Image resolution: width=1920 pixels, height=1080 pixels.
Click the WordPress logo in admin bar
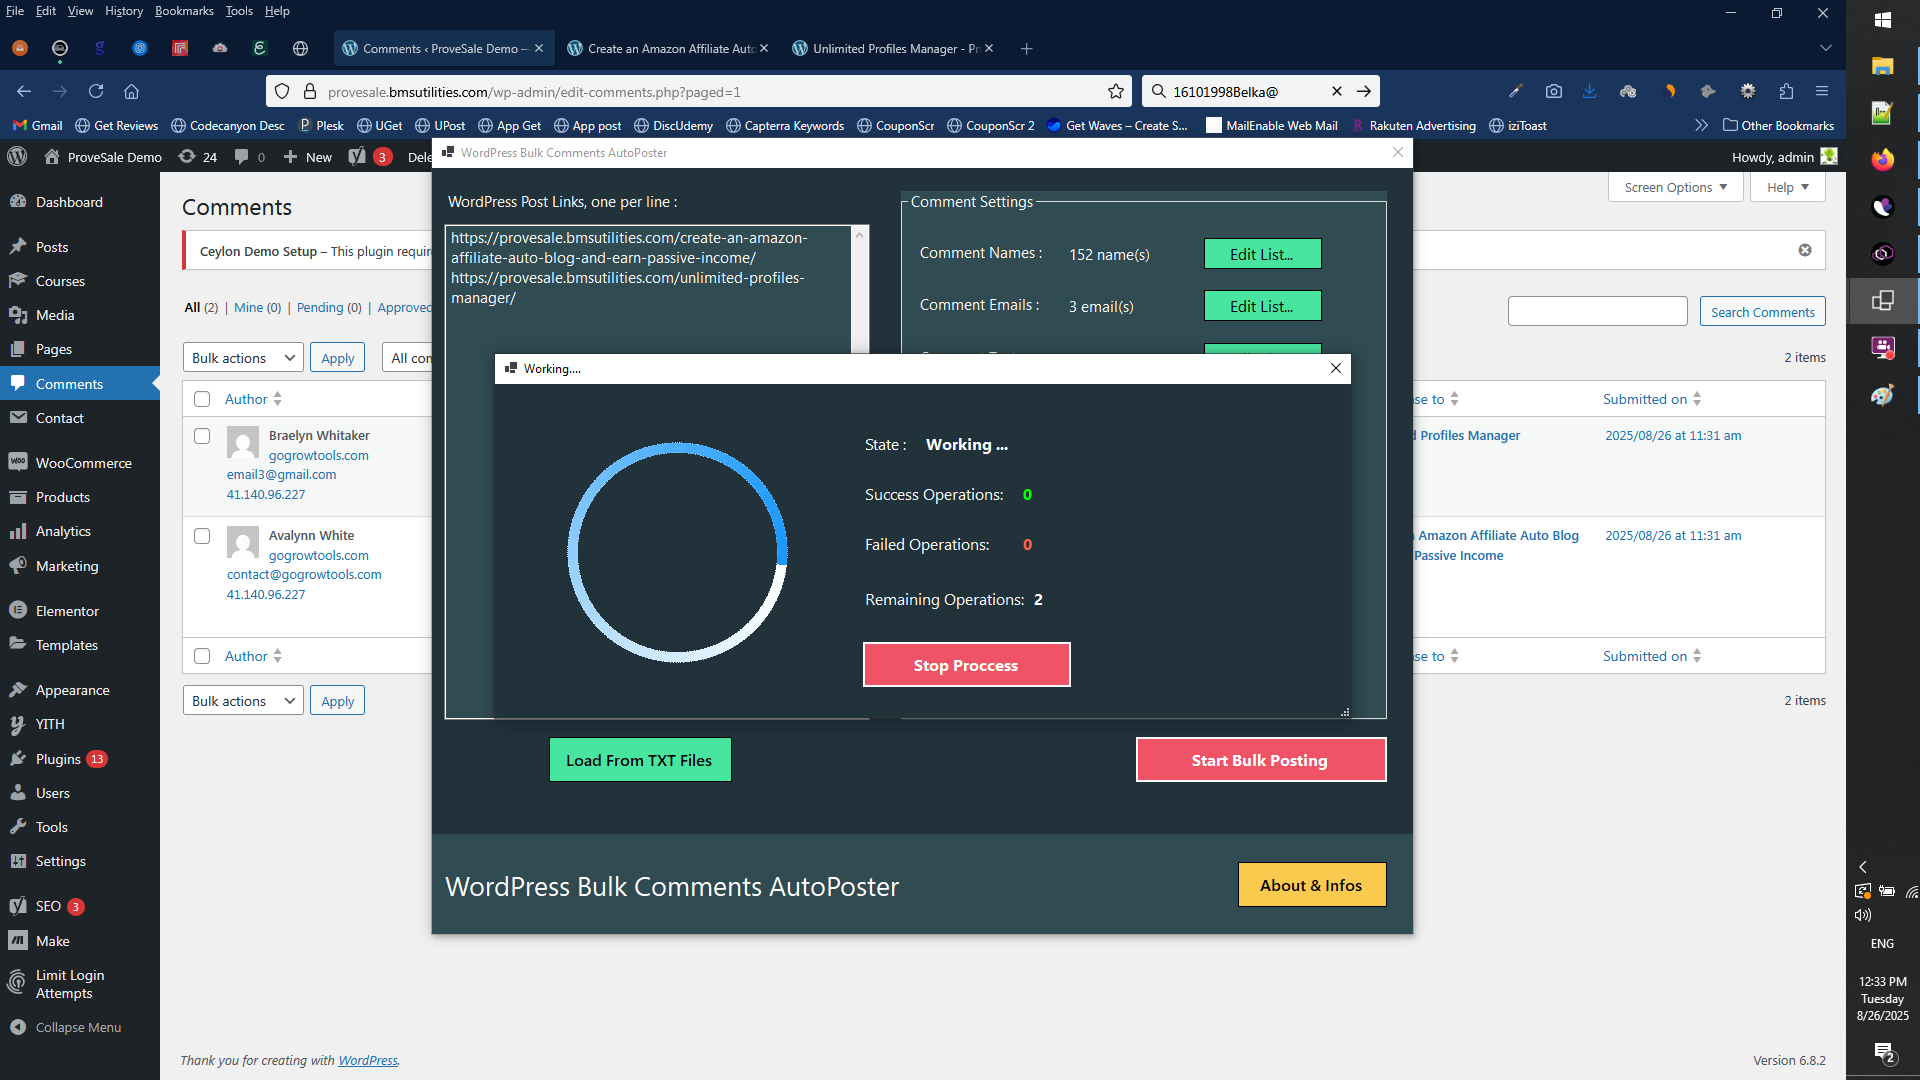[x=17, y=157]
